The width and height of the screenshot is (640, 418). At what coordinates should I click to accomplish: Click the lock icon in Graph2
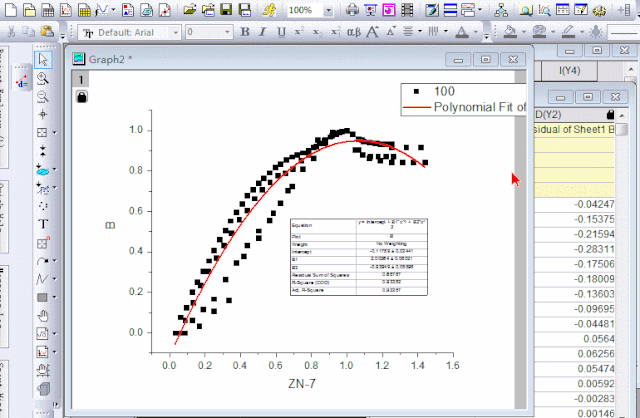(82, 96)
